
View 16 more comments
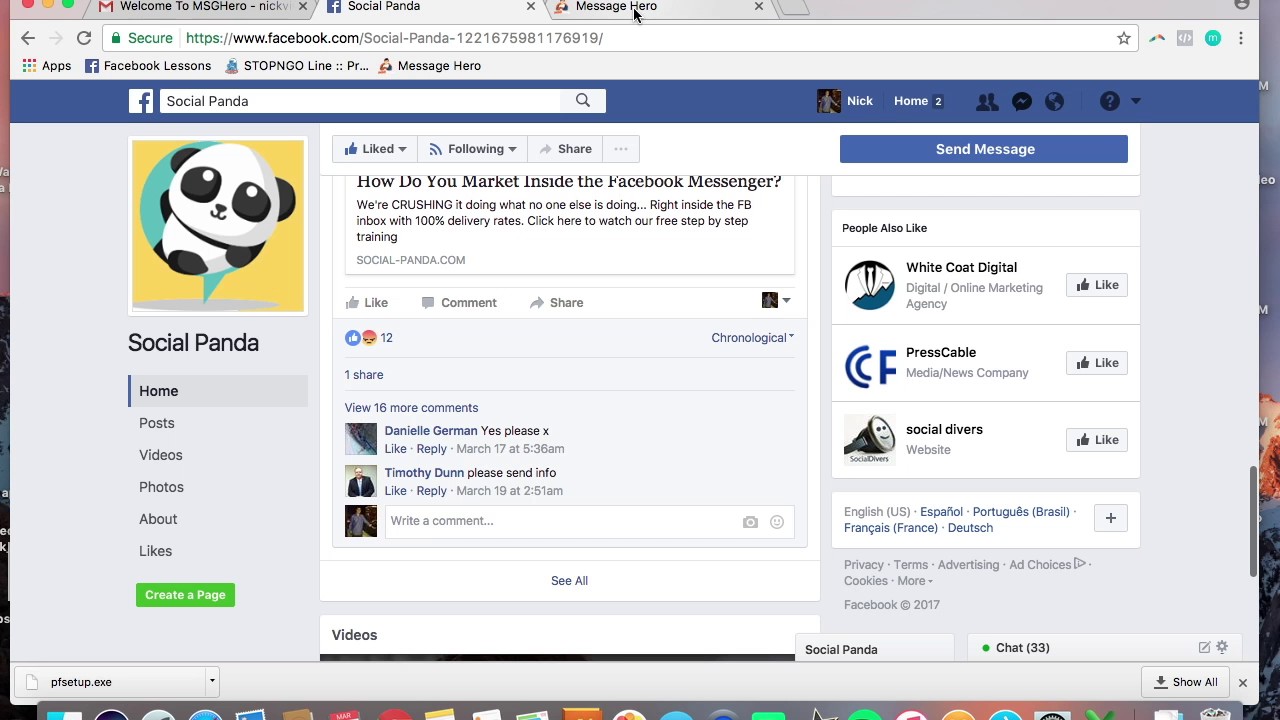pyautogui.click(x=411, y=408)
